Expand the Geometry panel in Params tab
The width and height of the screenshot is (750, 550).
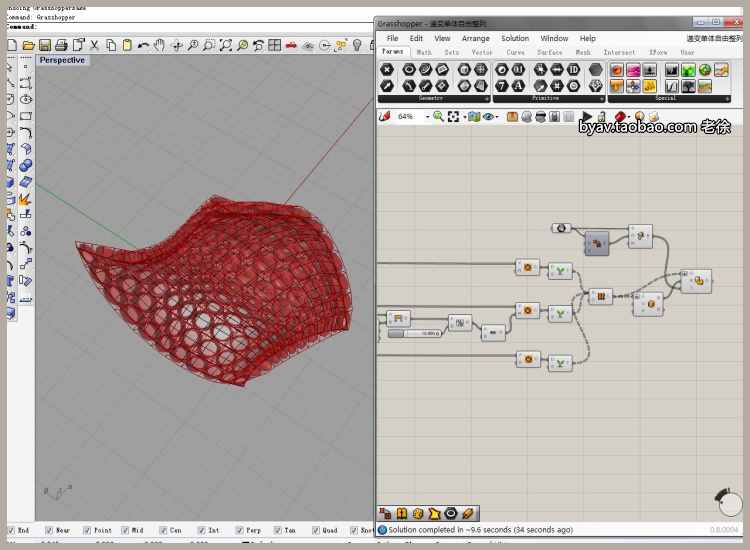coord(487,98)
